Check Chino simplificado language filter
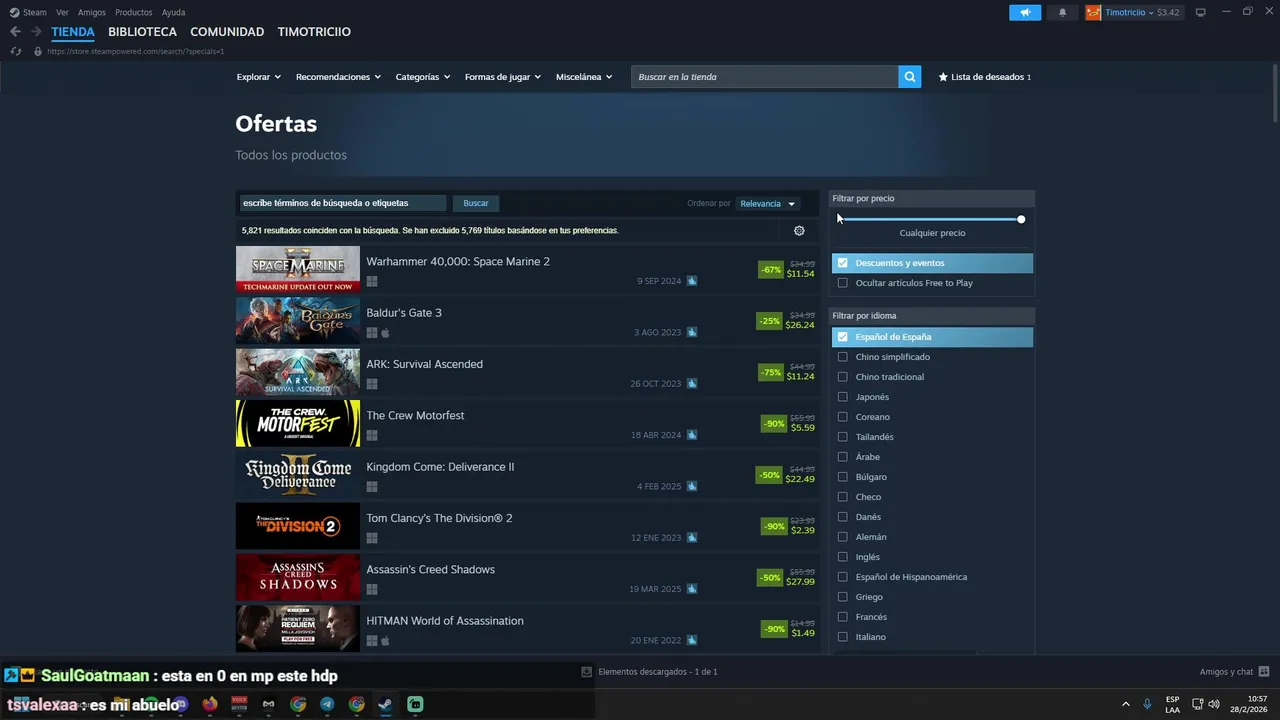 pyautogui.click(x=843, y=357)
